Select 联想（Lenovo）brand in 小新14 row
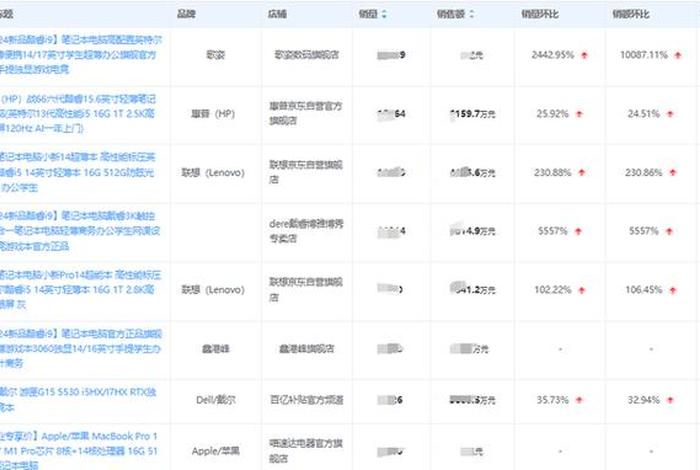 coord(213,172)
